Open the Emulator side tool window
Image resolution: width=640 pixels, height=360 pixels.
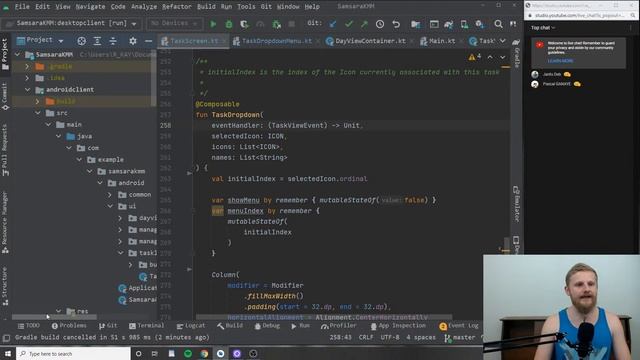(x=516, y=204)
